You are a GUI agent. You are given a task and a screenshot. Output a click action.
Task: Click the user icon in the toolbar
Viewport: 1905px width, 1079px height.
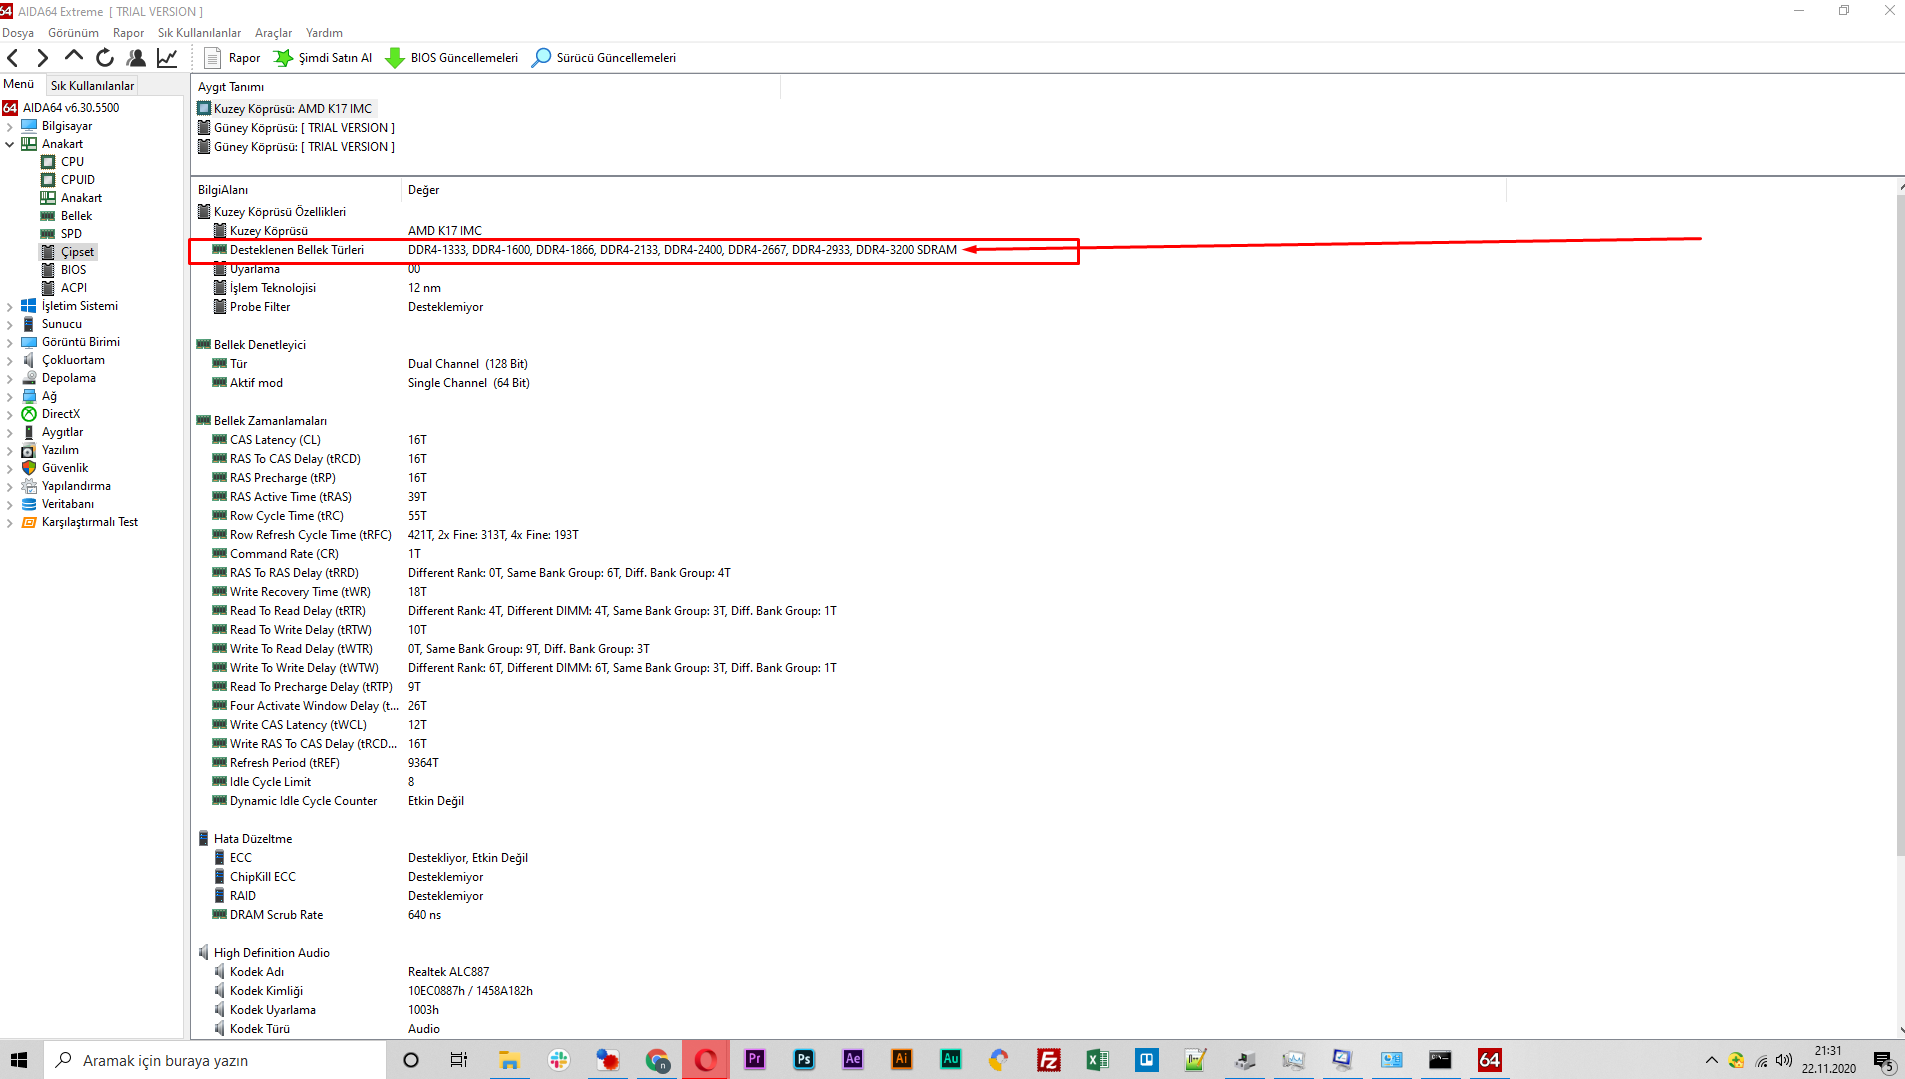136,58
